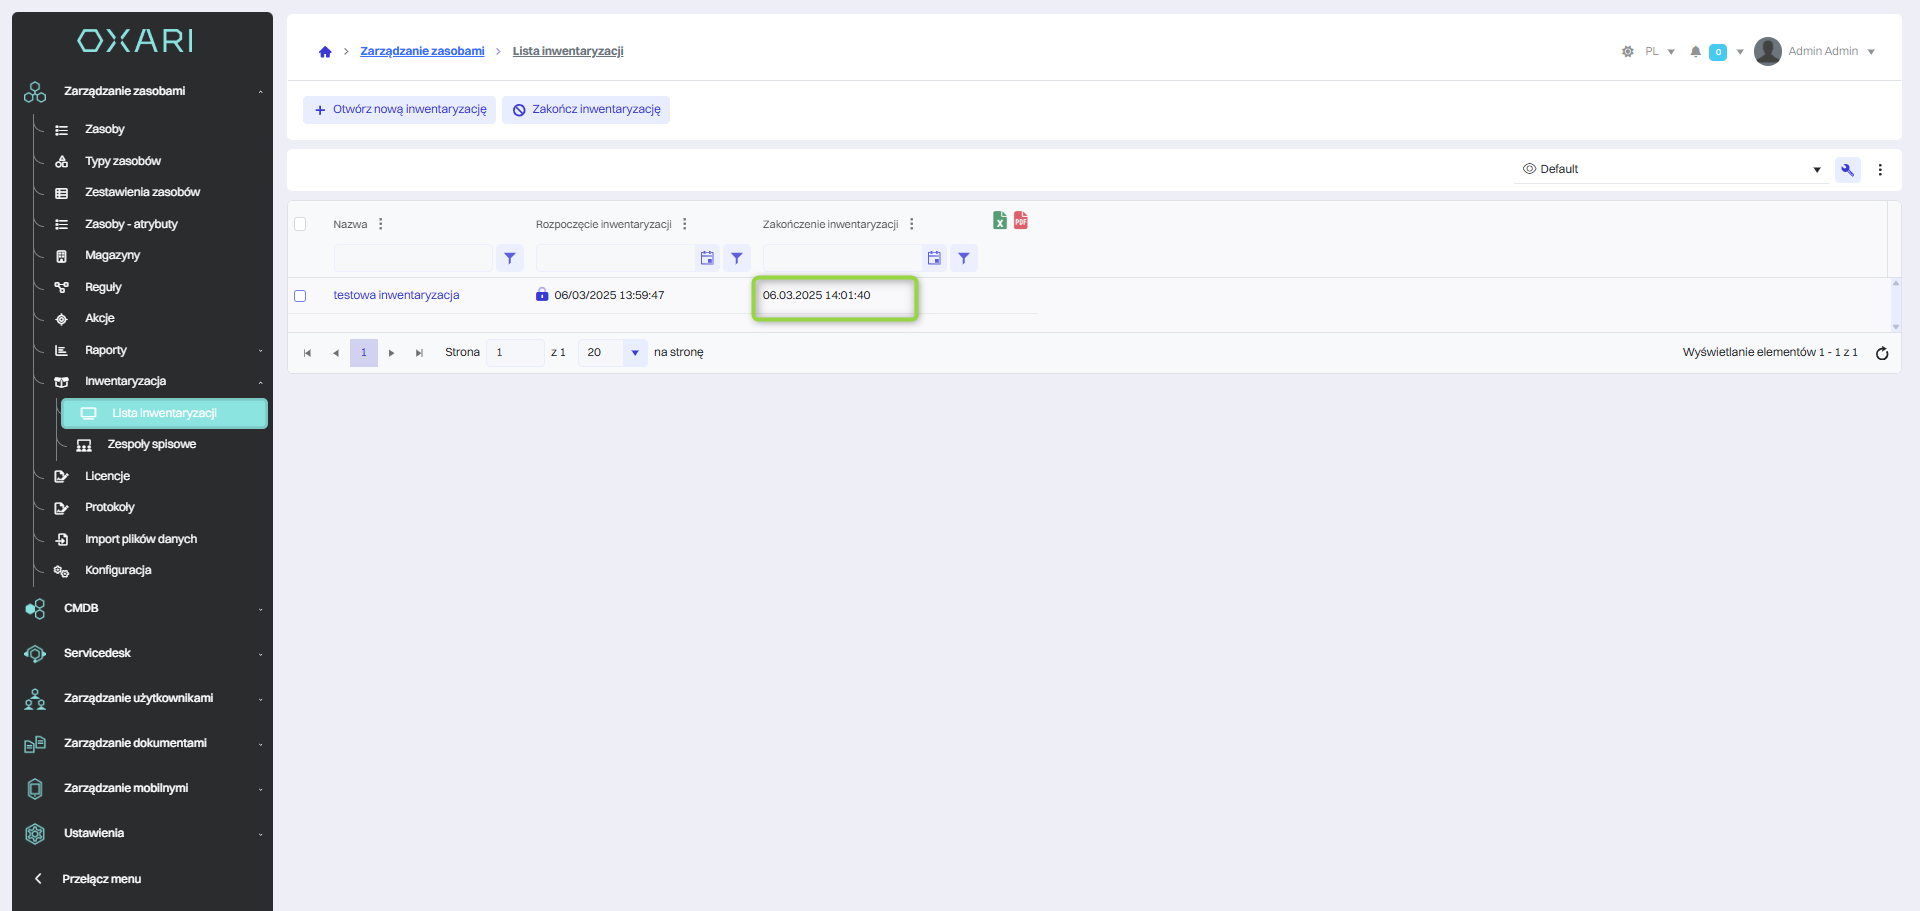Open the items per page dropdown
1920x911 pixels.
coord(634,353)
